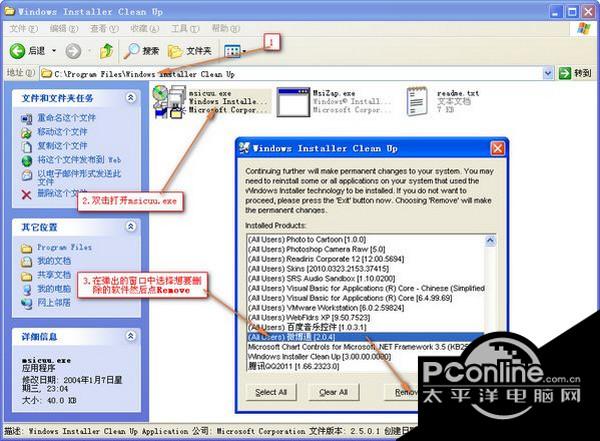Select WebFldrs XP [9.50.7523] entry

(309, 318)
